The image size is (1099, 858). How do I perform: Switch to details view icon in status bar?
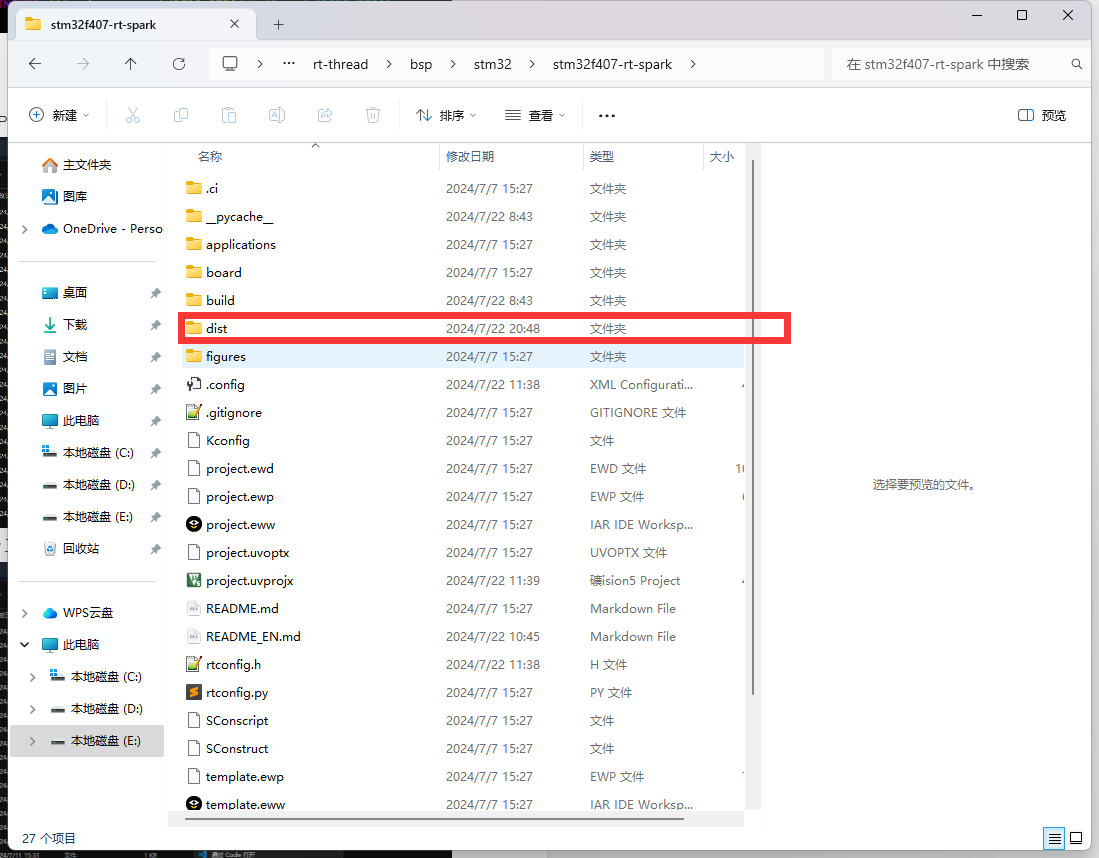point(1054,838)
